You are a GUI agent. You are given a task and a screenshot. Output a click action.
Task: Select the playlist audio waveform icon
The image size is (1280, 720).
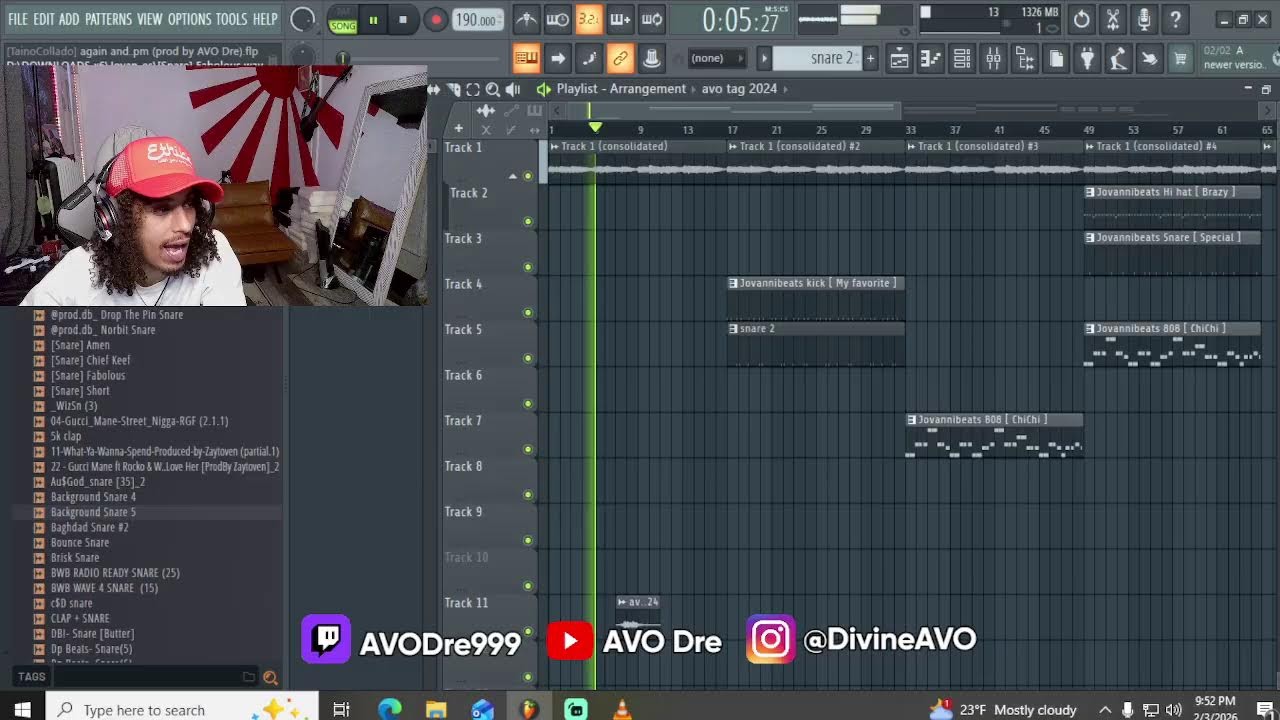click(x=486, y=110)
